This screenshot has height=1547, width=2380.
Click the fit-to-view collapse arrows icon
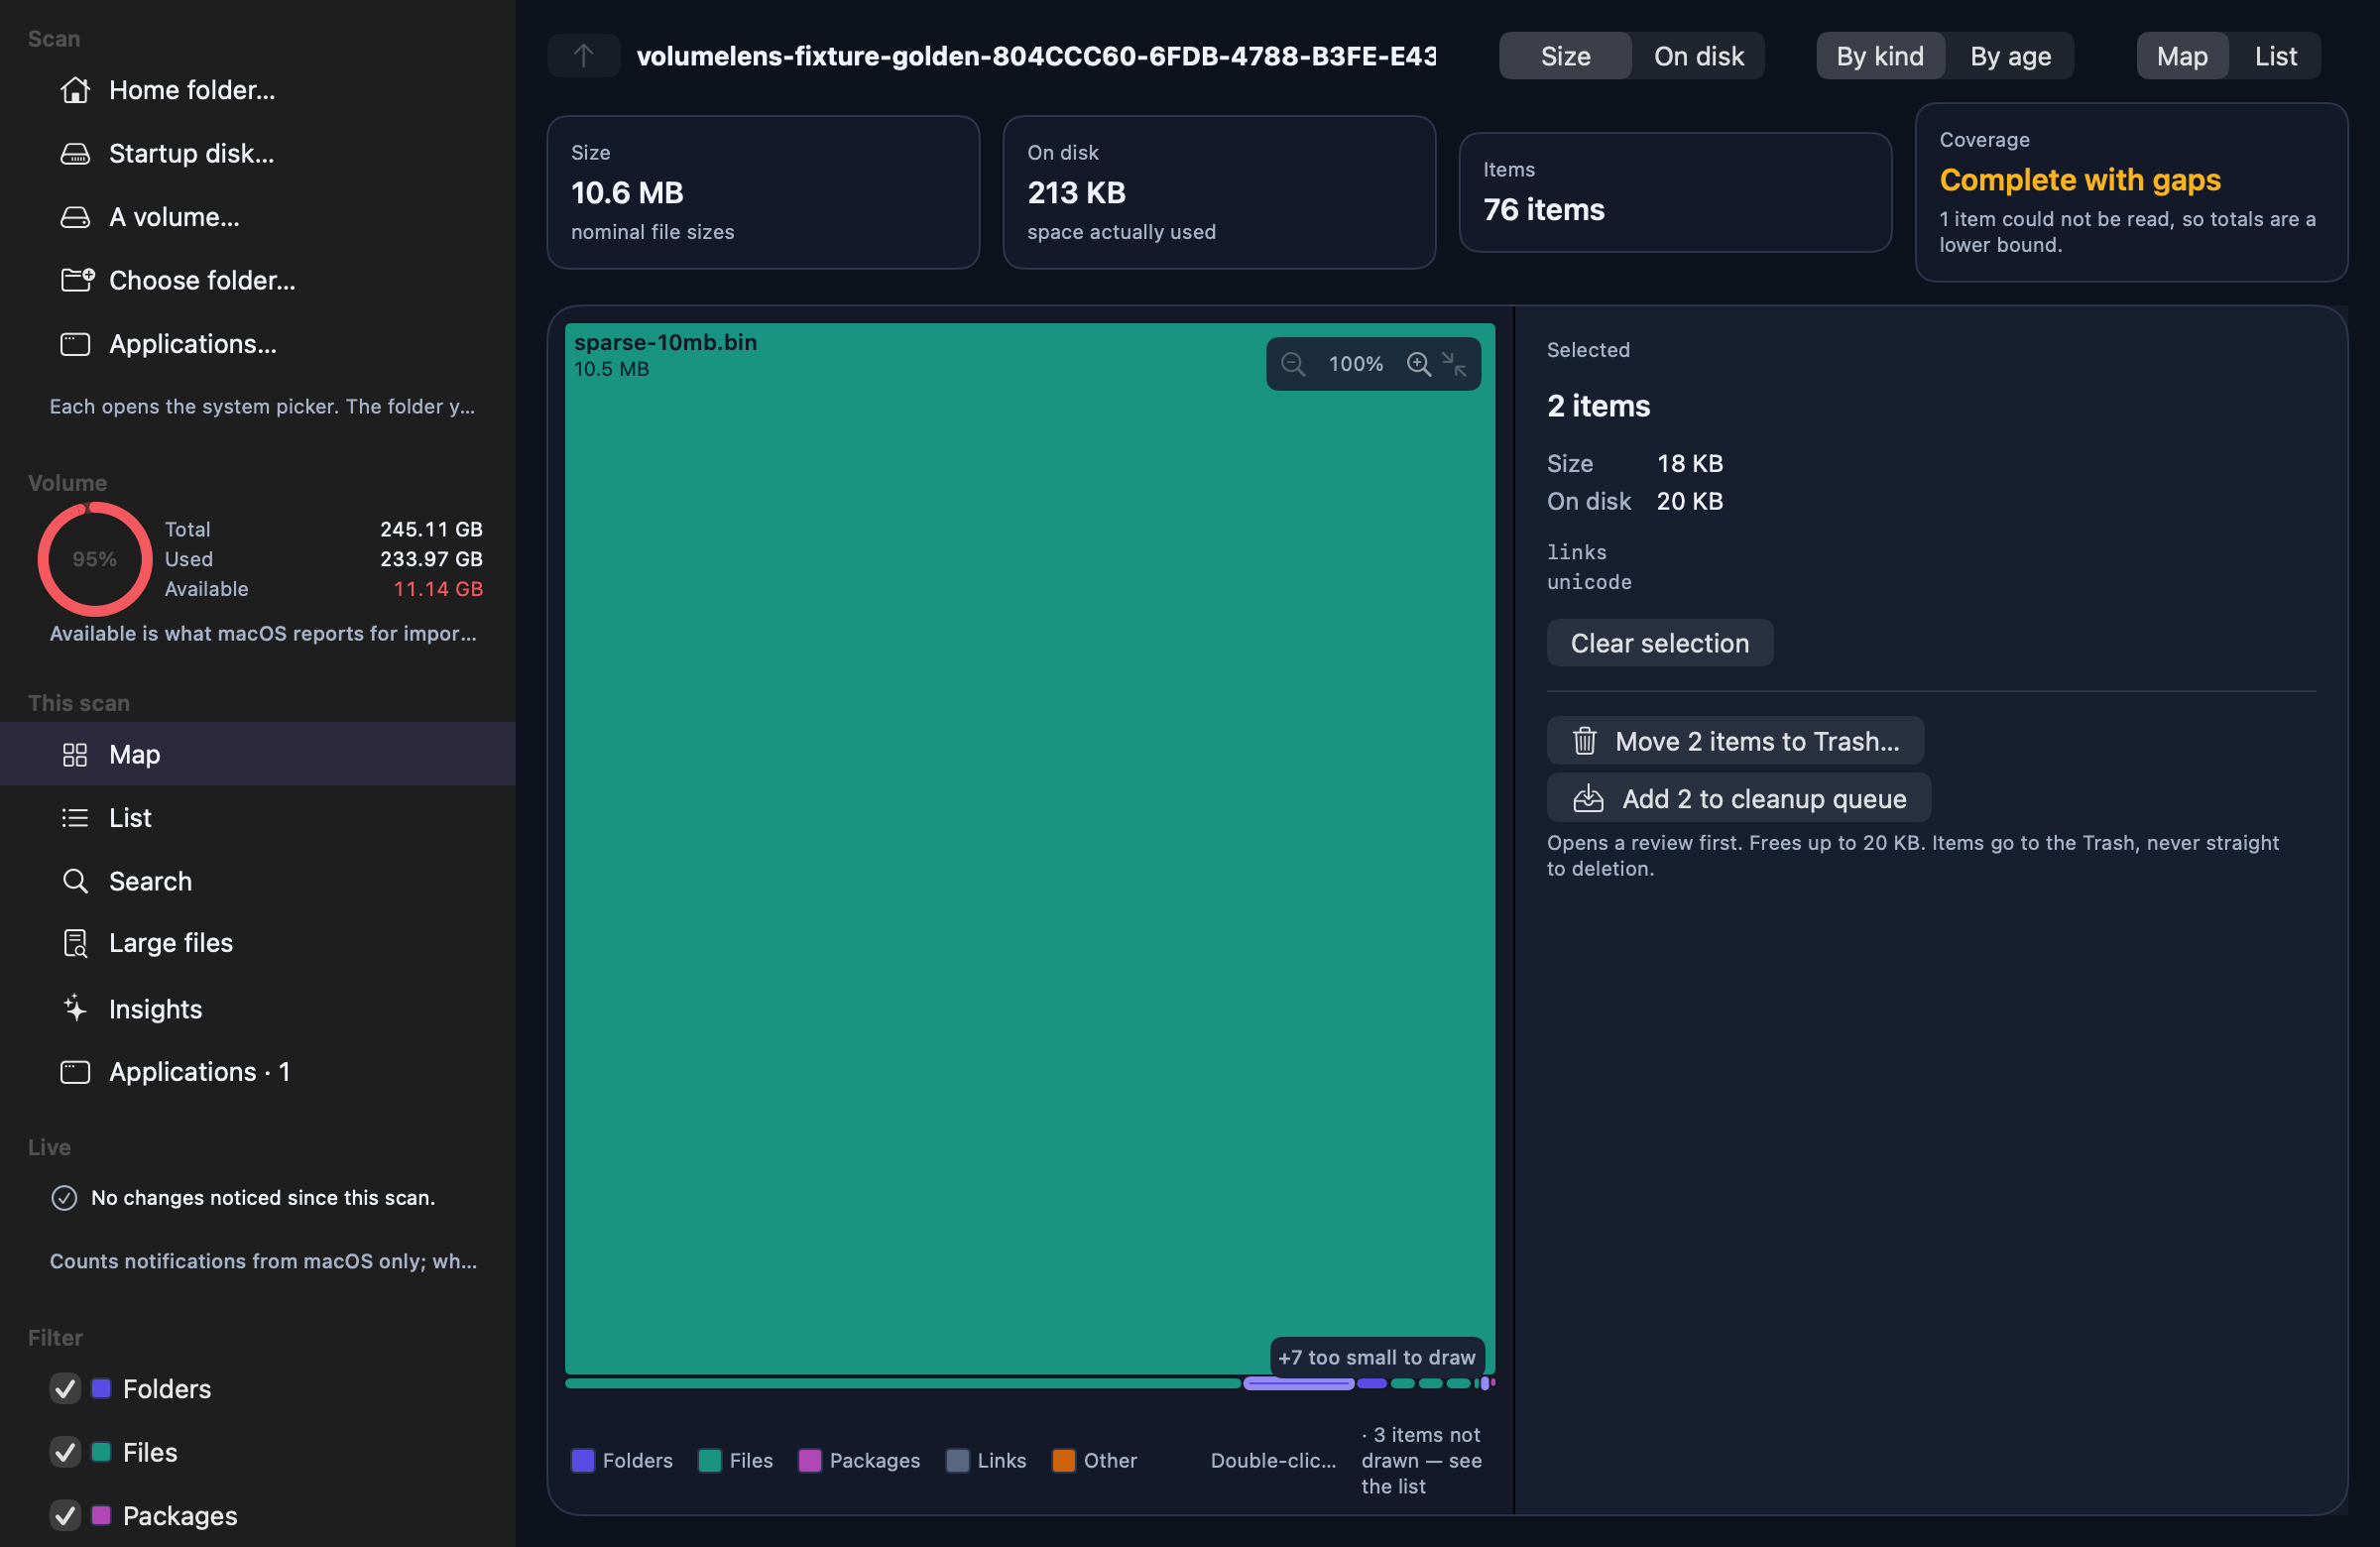(1454, 364)
